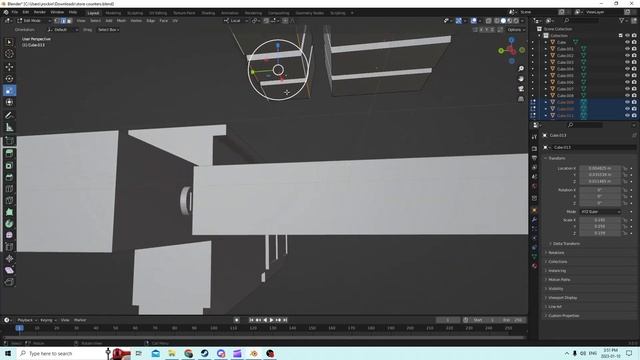This screenshot has width=640, height=360.
Task: Select the Rip Region tool
Action: [x=9, y=282]
